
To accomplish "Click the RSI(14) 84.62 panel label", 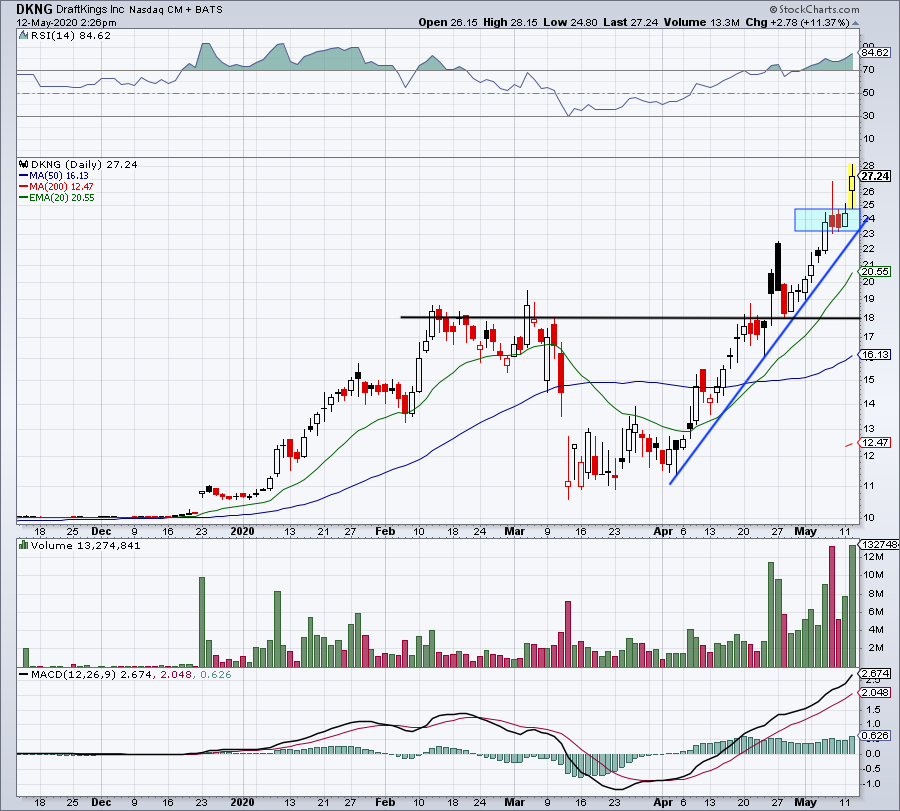I will pyautogui.click(x=71, y=36).
